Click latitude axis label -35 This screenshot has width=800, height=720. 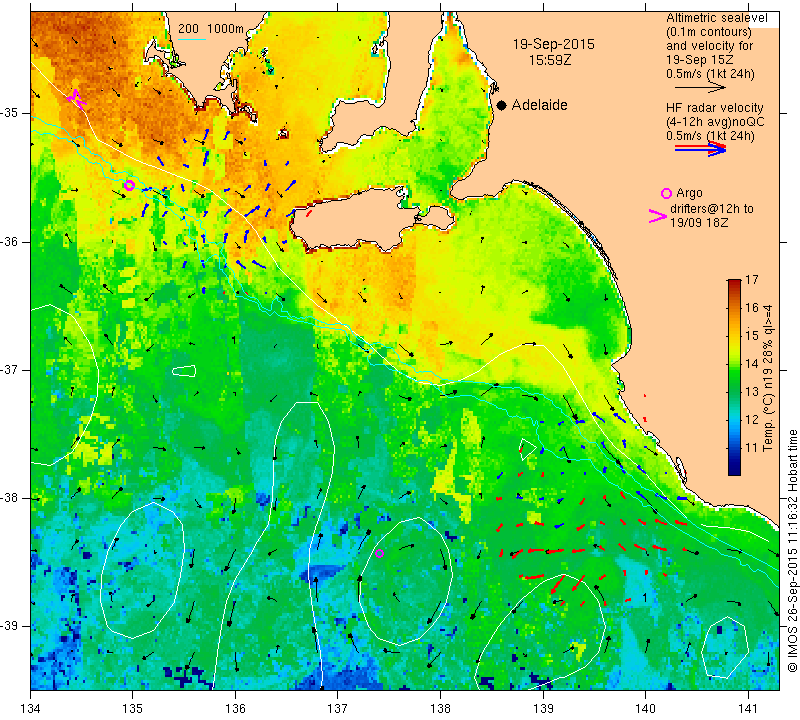coord(11,113)
